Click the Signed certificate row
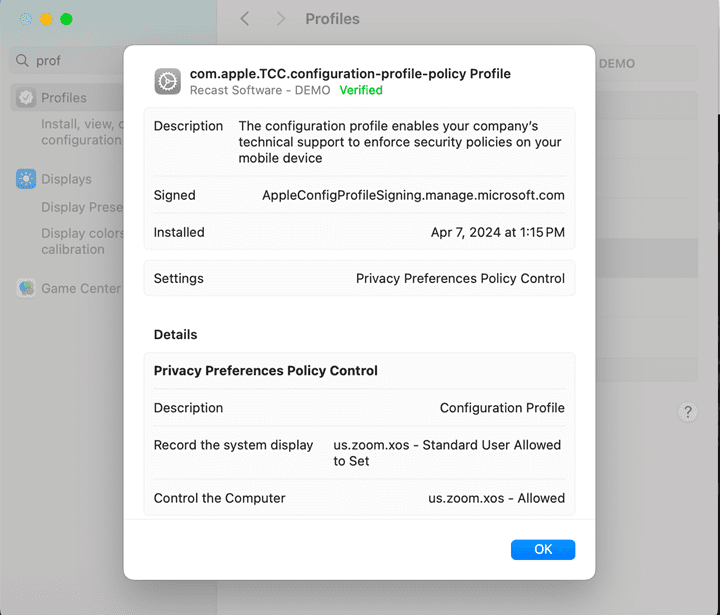This screenshot has height=615, width=720. tap(359, 195)
